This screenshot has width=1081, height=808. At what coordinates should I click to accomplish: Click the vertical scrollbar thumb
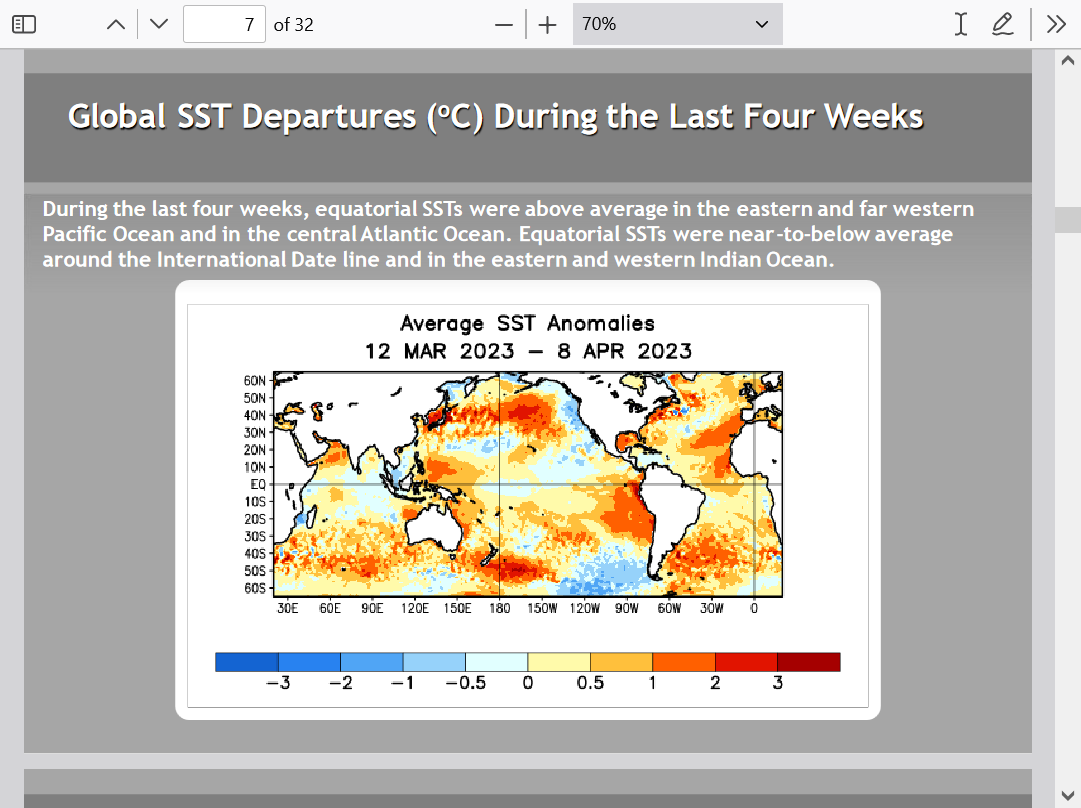pyautogui.click(x=1066, y=219)
